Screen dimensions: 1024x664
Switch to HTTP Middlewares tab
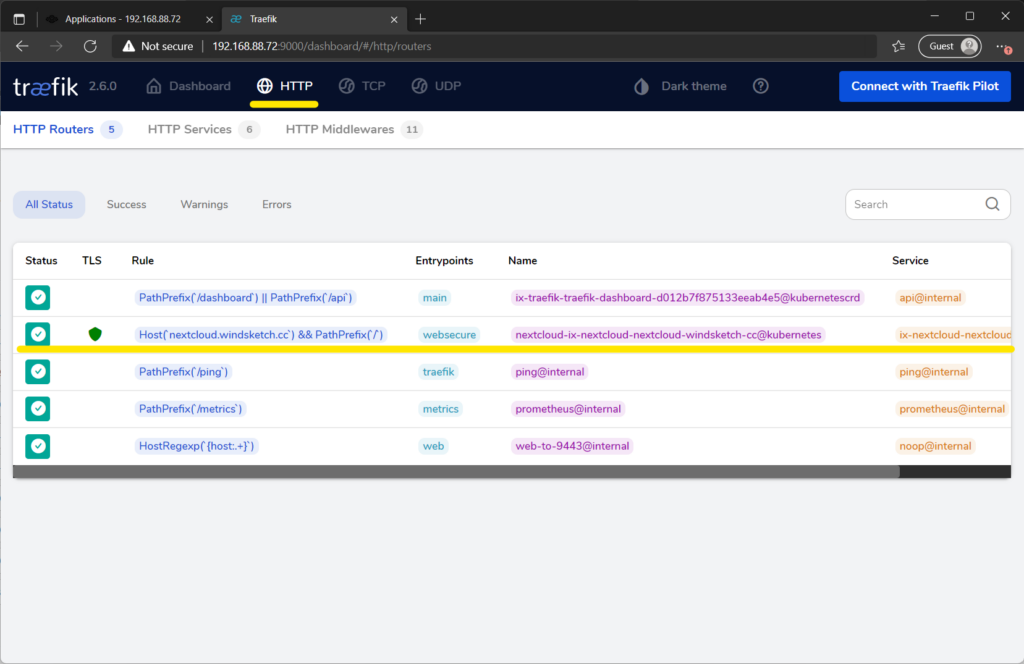tap(354, 129)
